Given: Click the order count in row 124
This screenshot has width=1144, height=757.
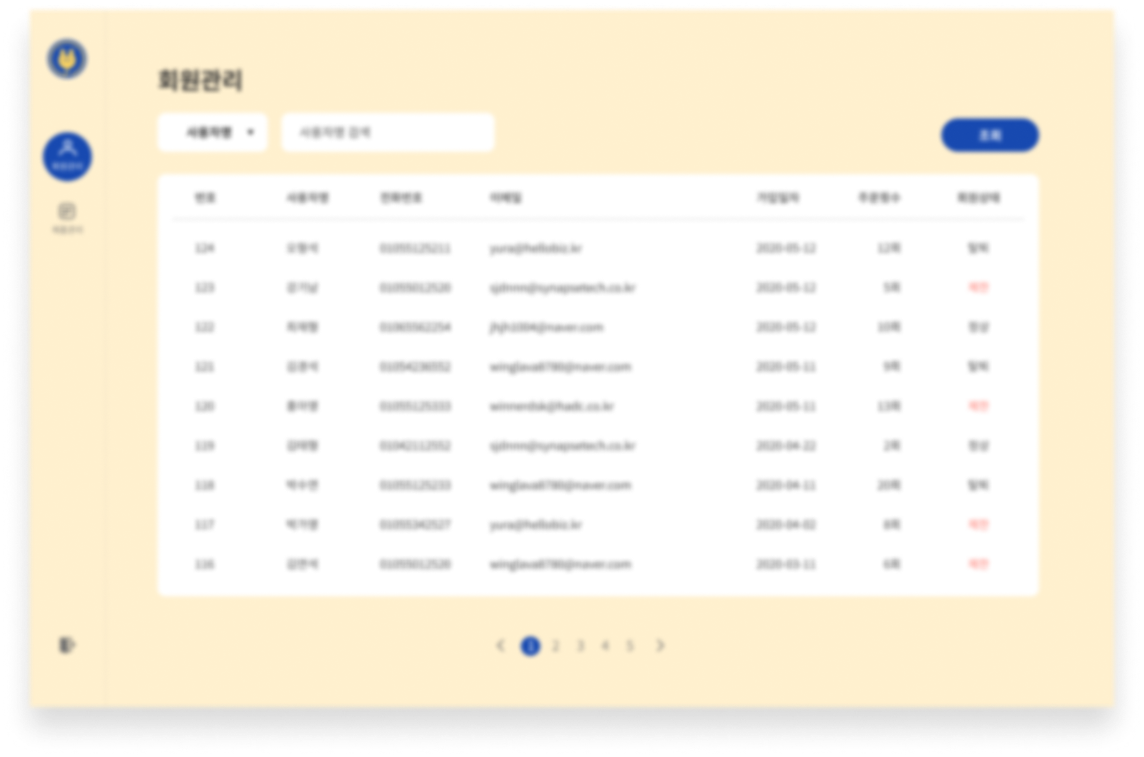Looking at the screenshot, I should coord(889,248).
